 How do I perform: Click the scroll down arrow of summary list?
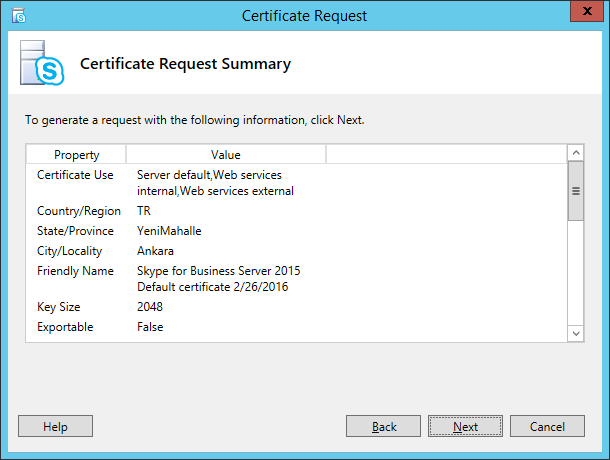click(x=576, y=334)
